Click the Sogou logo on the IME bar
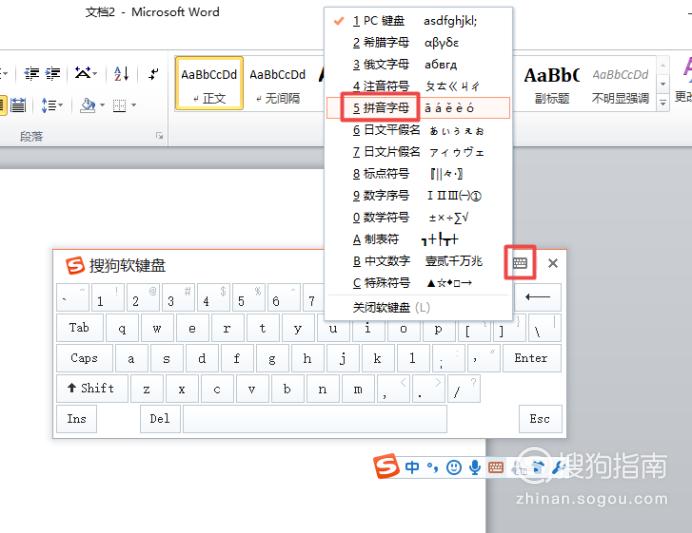The width and height of the screenshot is (692, 533). click(386, 465)
